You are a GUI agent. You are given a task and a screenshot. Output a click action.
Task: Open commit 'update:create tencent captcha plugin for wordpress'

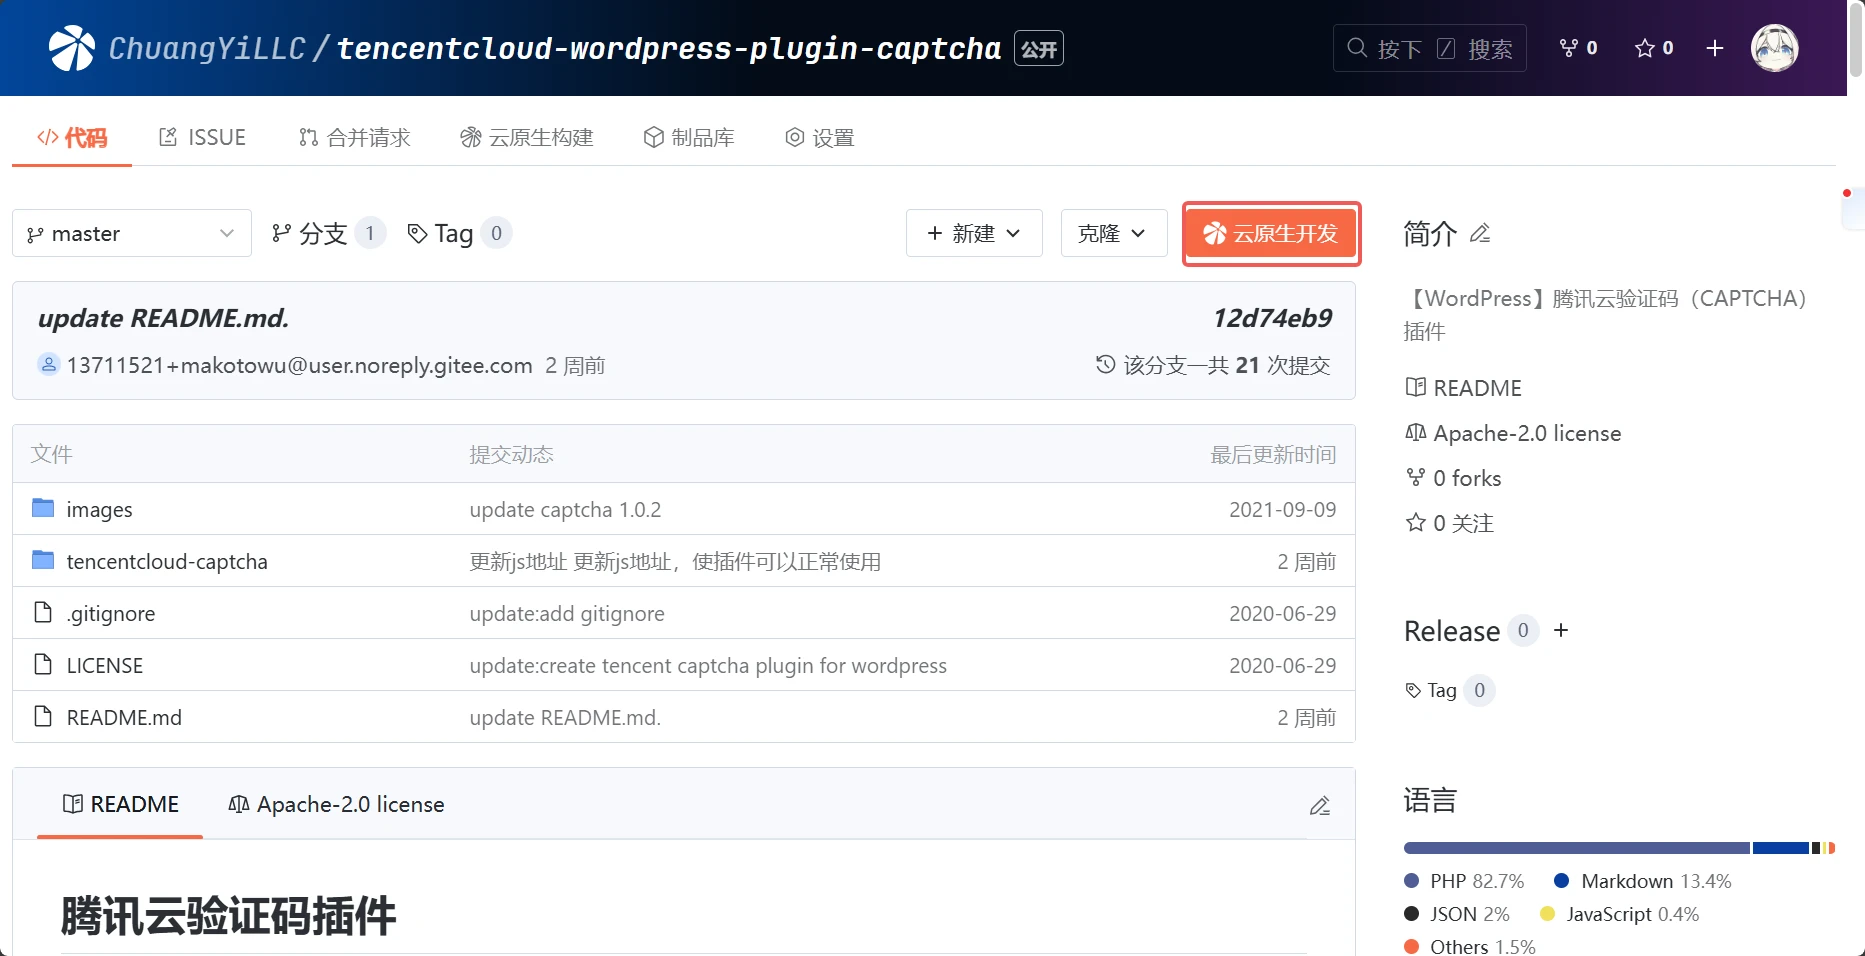point(708,666)
